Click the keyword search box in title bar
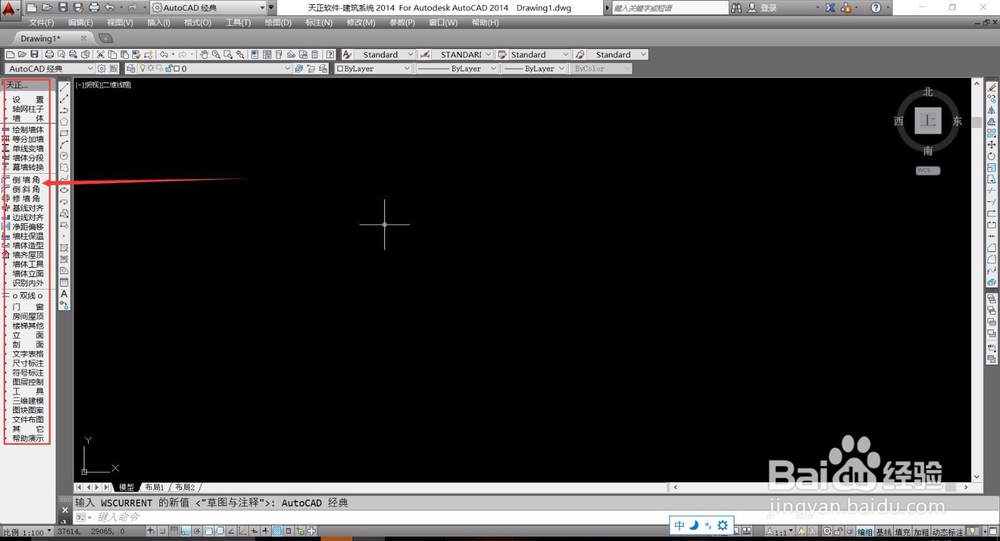This screenshot has height=541, width=1000. pyautogui.click(x=670, y=8)
